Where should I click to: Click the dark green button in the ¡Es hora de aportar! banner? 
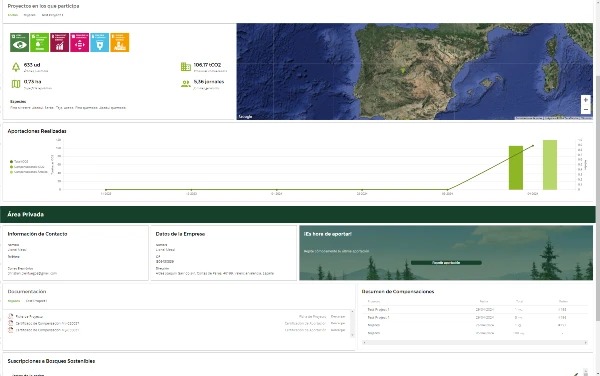pos(446,263)
